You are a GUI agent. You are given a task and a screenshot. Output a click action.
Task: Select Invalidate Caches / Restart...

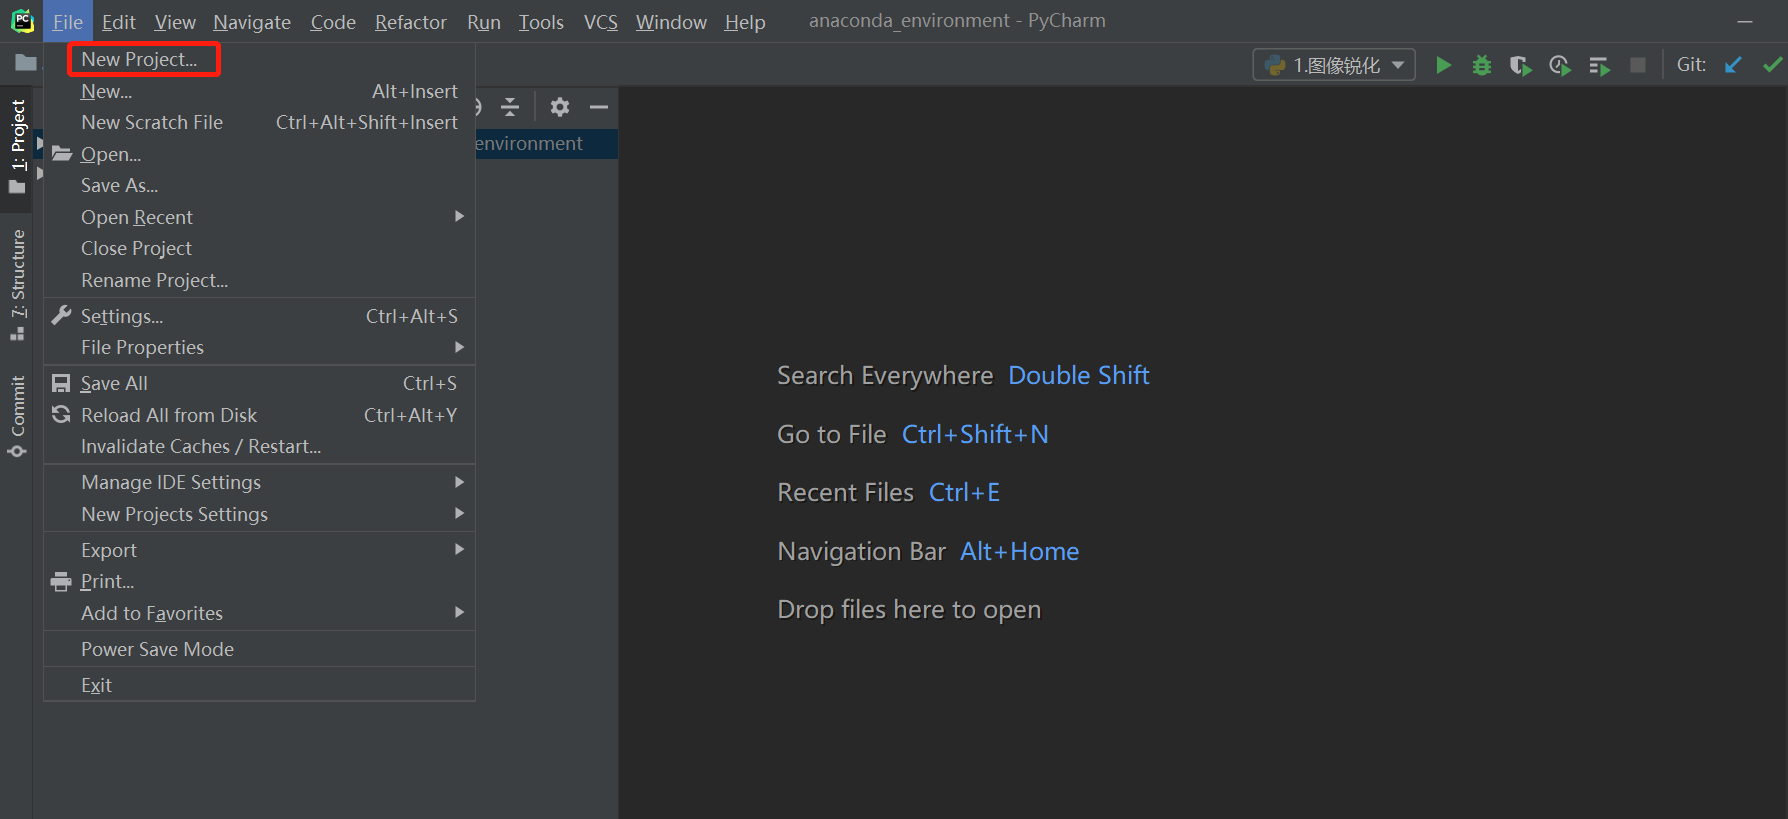[259, 446]
